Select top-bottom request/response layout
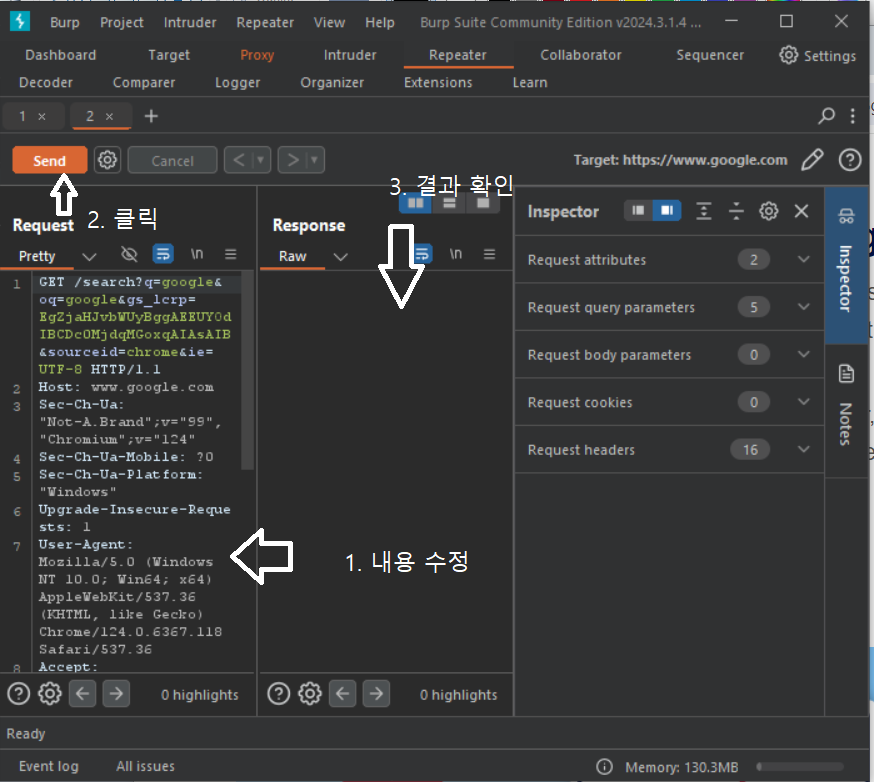This screenshot has width=874, height=782. coord(449,203)
